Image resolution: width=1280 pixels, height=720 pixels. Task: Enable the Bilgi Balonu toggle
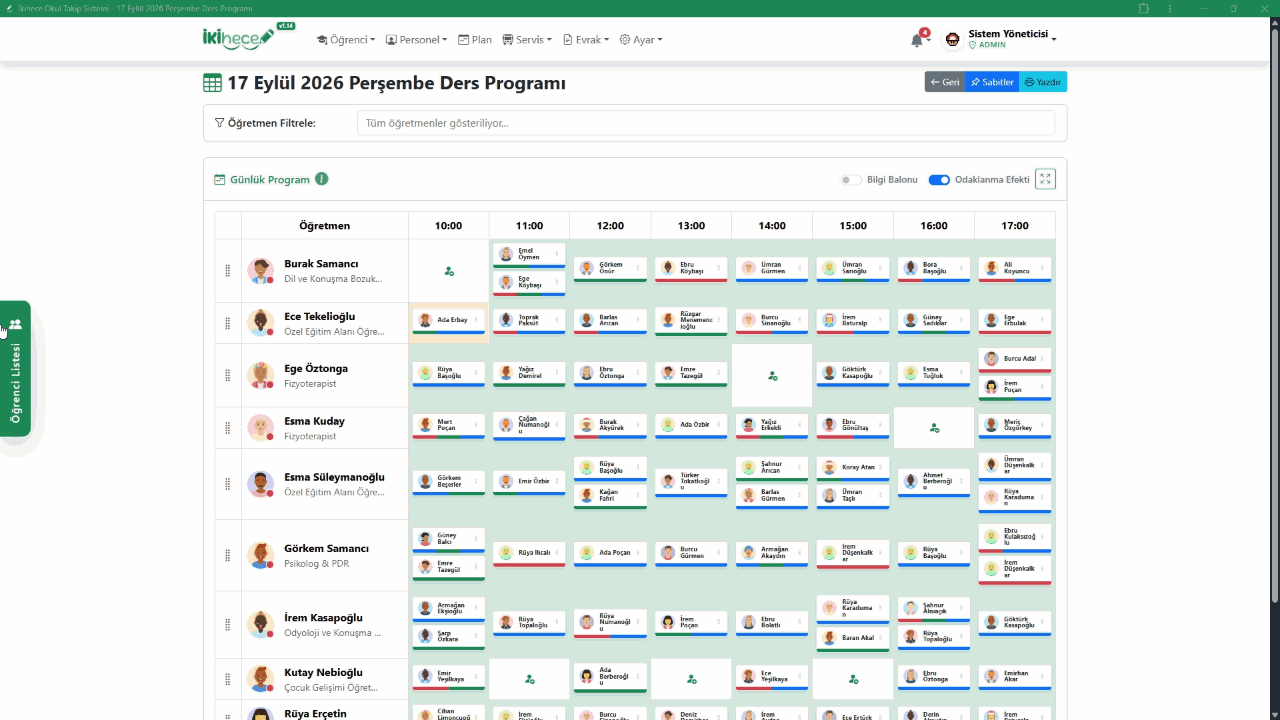click(850, 180)
